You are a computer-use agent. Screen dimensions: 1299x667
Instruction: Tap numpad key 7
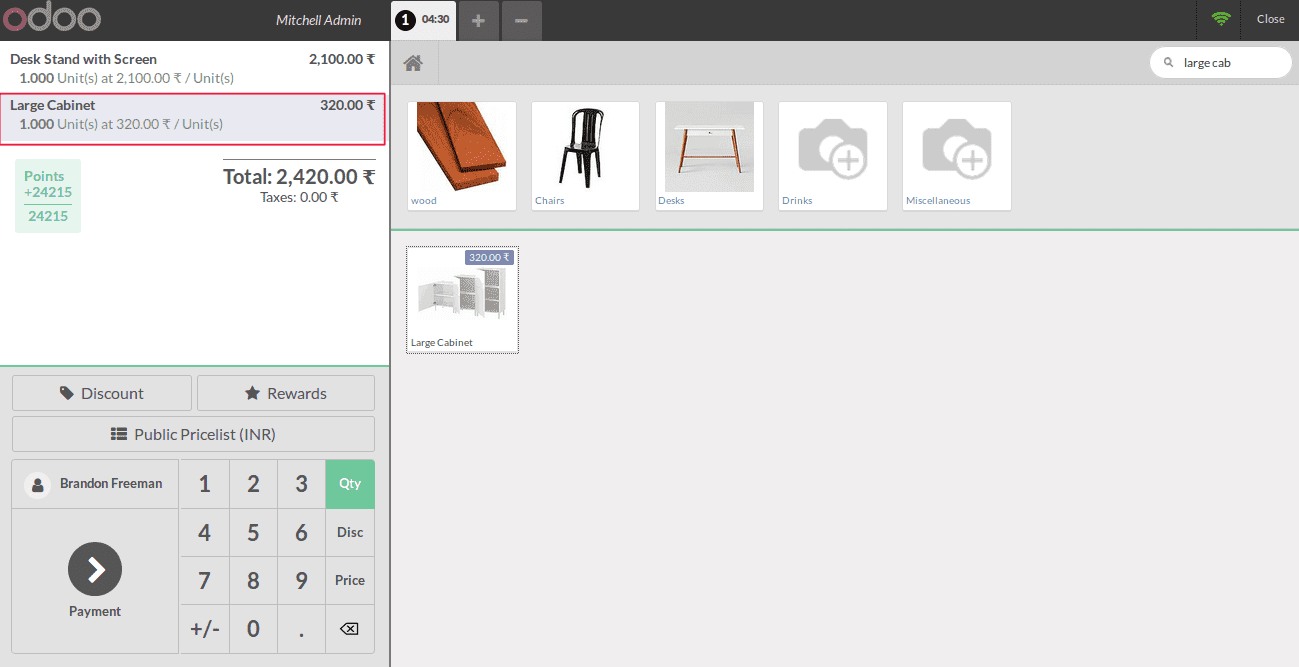pos(204,581)
